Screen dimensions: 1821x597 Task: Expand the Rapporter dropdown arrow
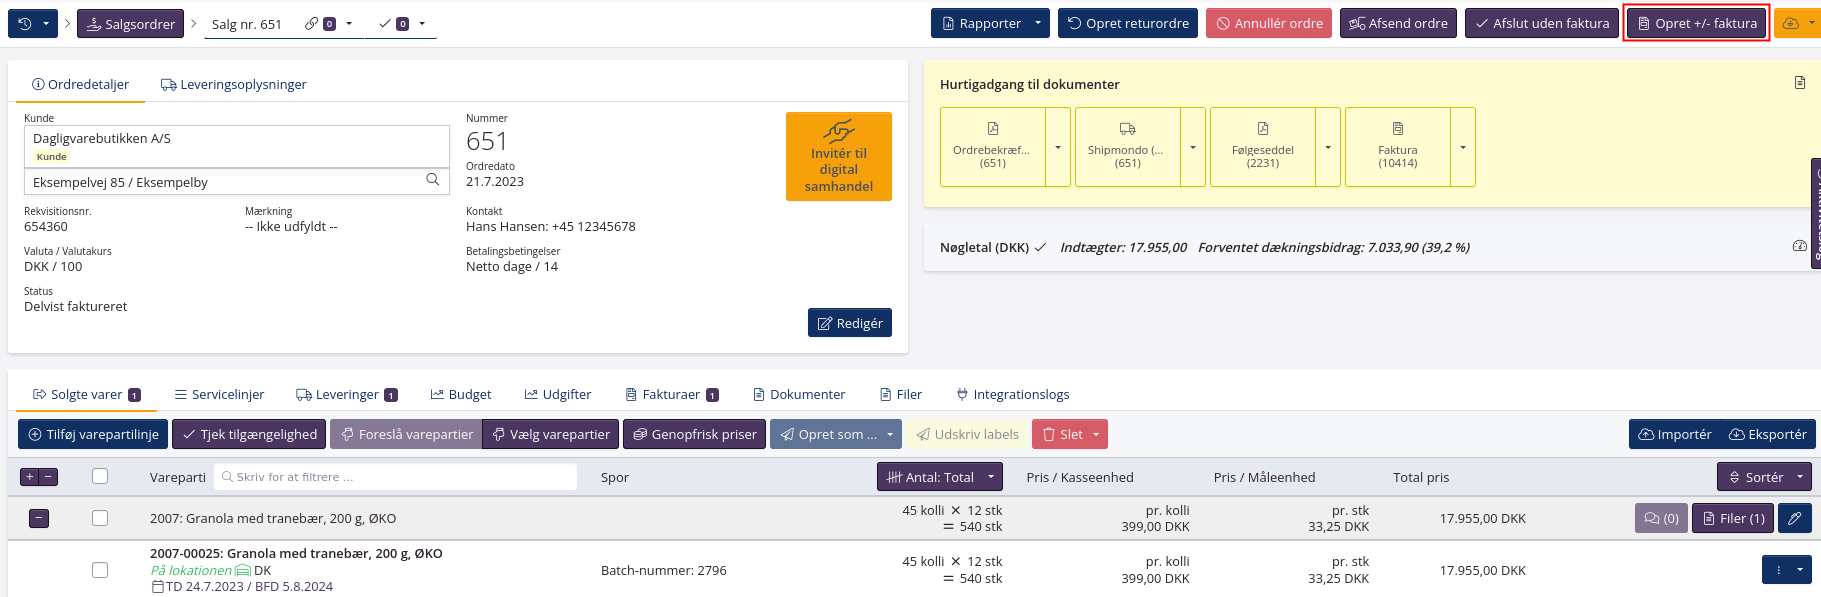click(x=1038, y=24)
